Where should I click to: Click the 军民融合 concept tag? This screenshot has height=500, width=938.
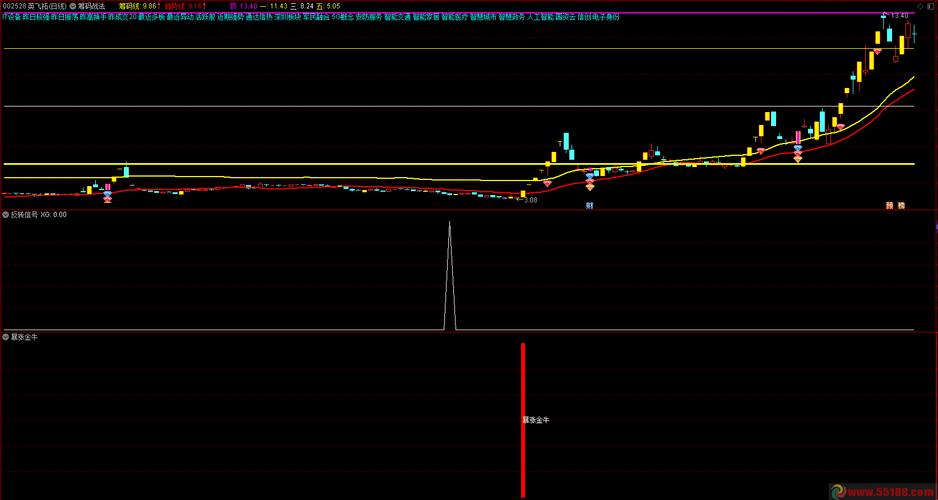(x=315, y=17)
